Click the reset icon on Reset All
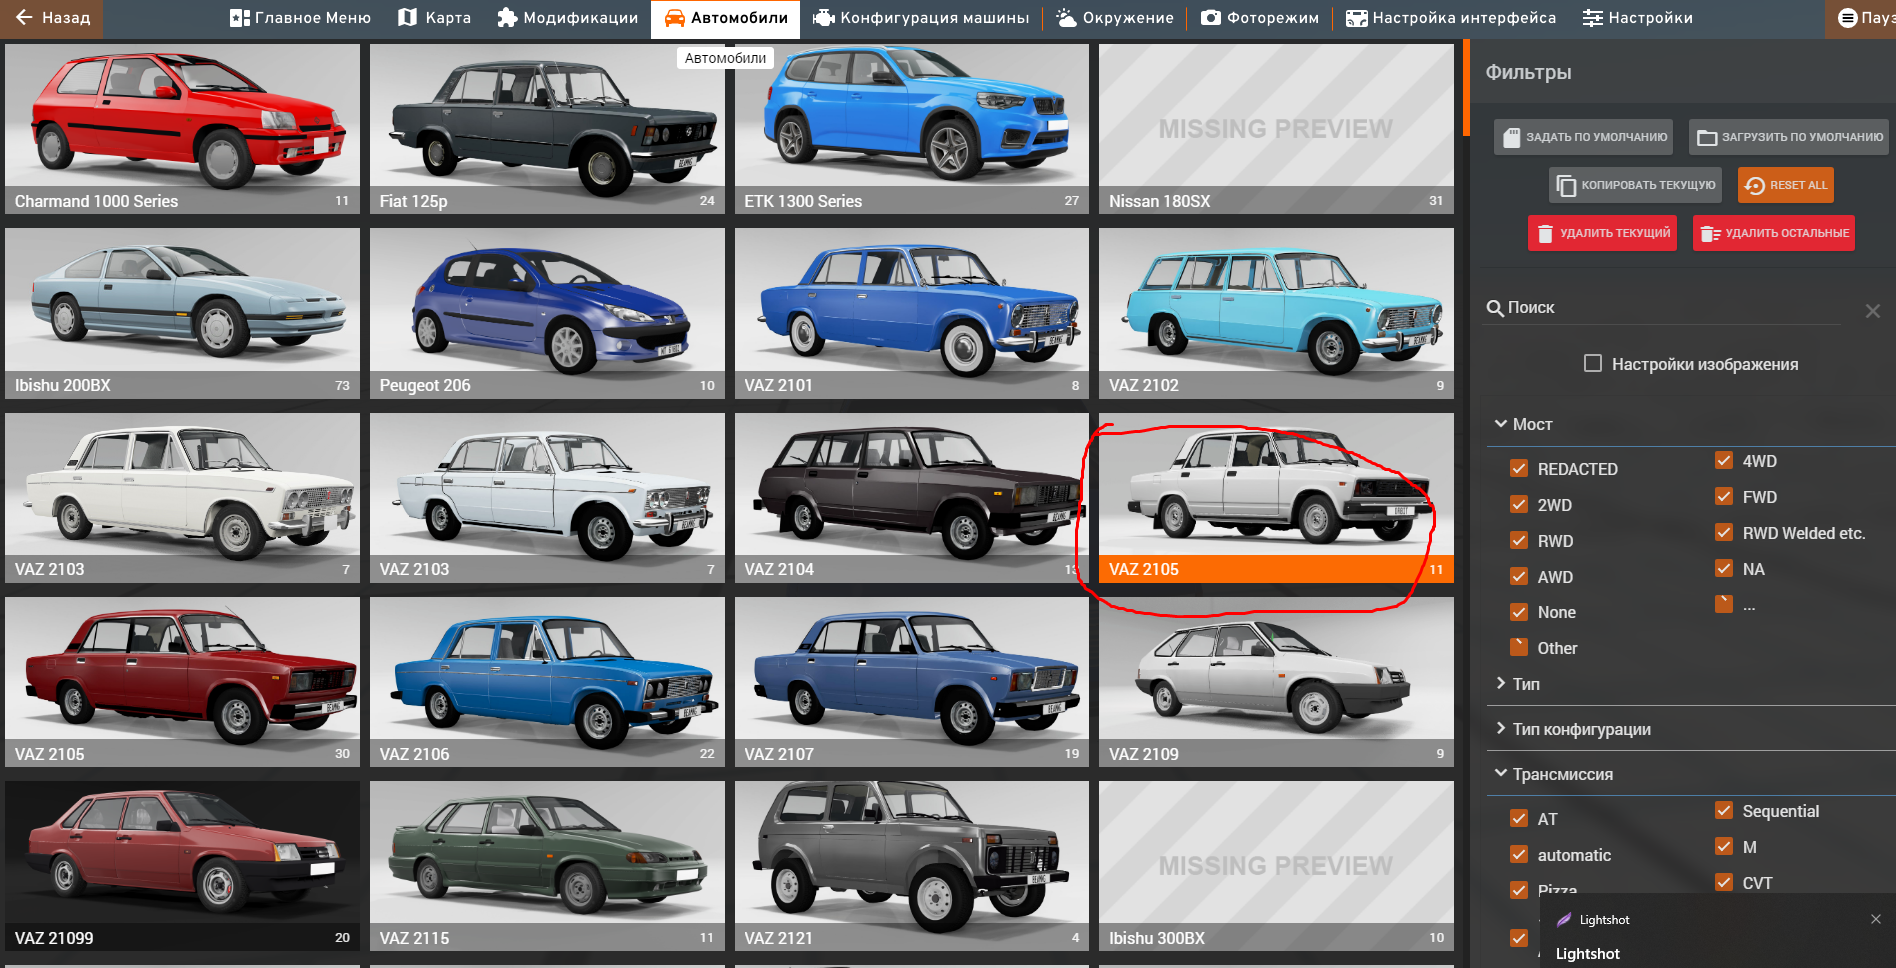 pyautogui.click(x=1755, y=185)
